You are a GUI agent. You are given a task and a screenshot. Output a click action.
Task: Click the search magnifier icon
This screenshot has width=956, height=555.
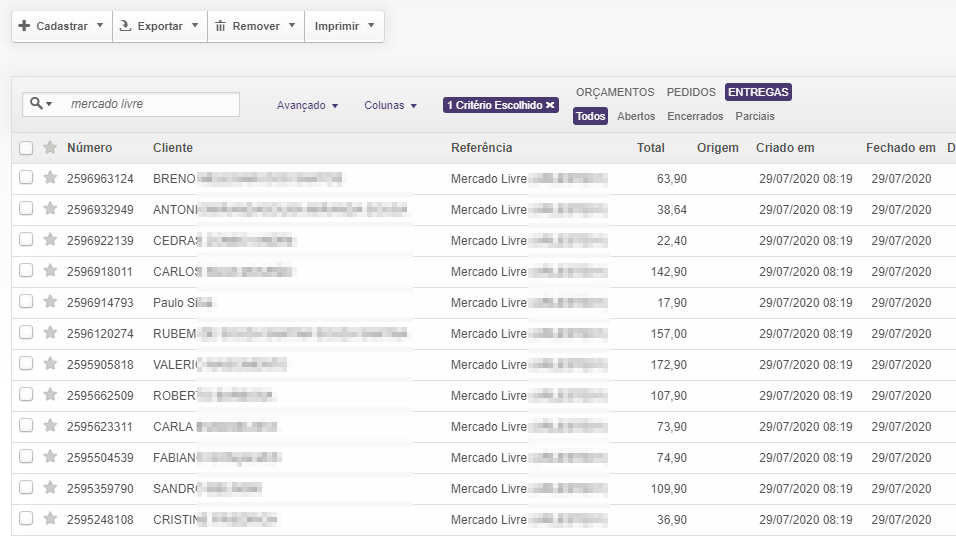(37, 104)
